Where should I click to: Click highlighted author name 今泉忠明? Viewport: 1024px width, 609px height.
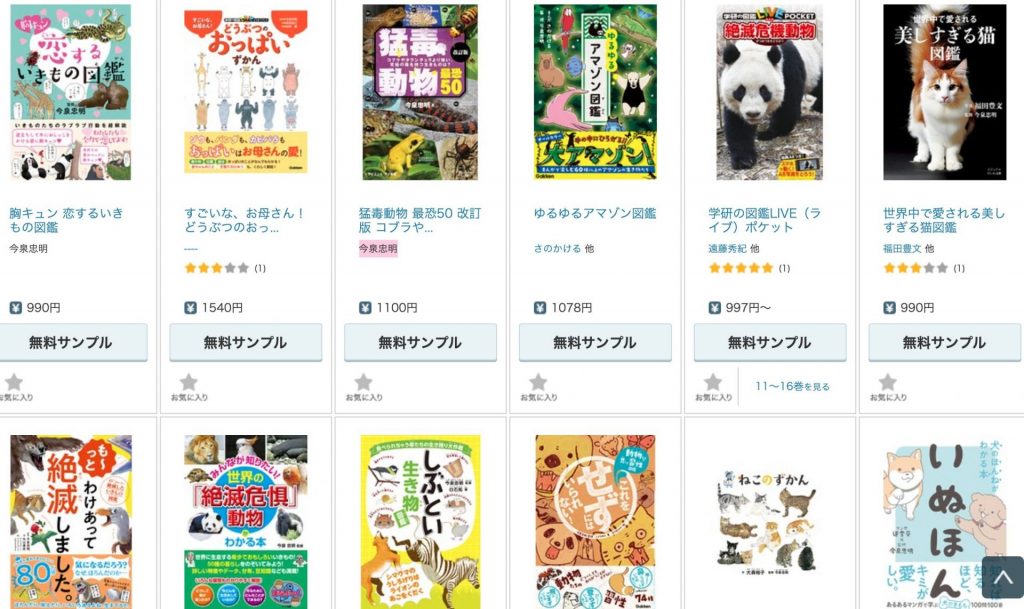click(x=377, y=249)
